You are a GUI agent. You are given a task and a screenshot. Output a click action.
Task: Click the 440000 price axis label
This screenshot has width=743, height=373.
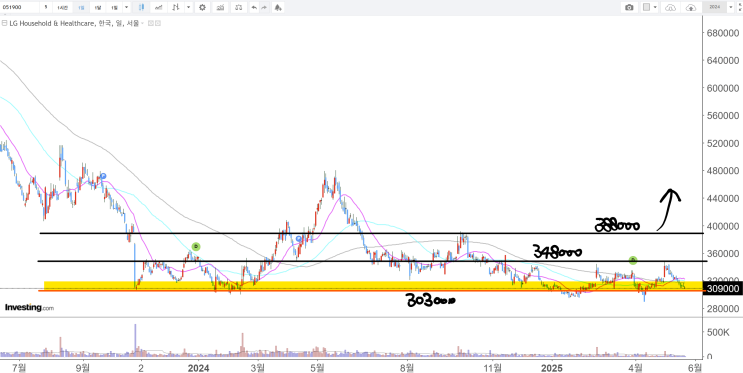click(x=722, y=198)
